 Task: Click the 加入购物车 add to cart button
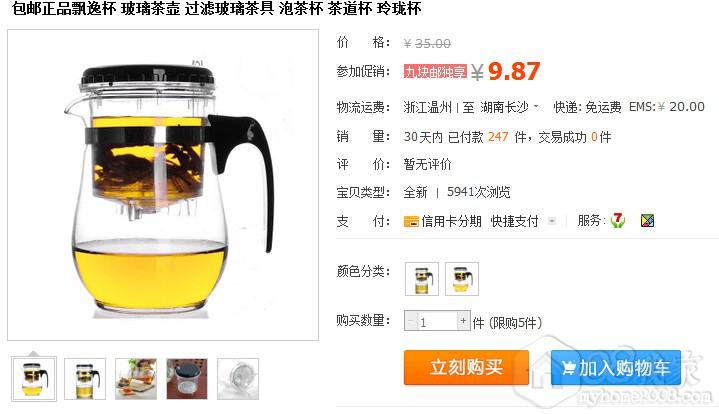tap(616, 367)
